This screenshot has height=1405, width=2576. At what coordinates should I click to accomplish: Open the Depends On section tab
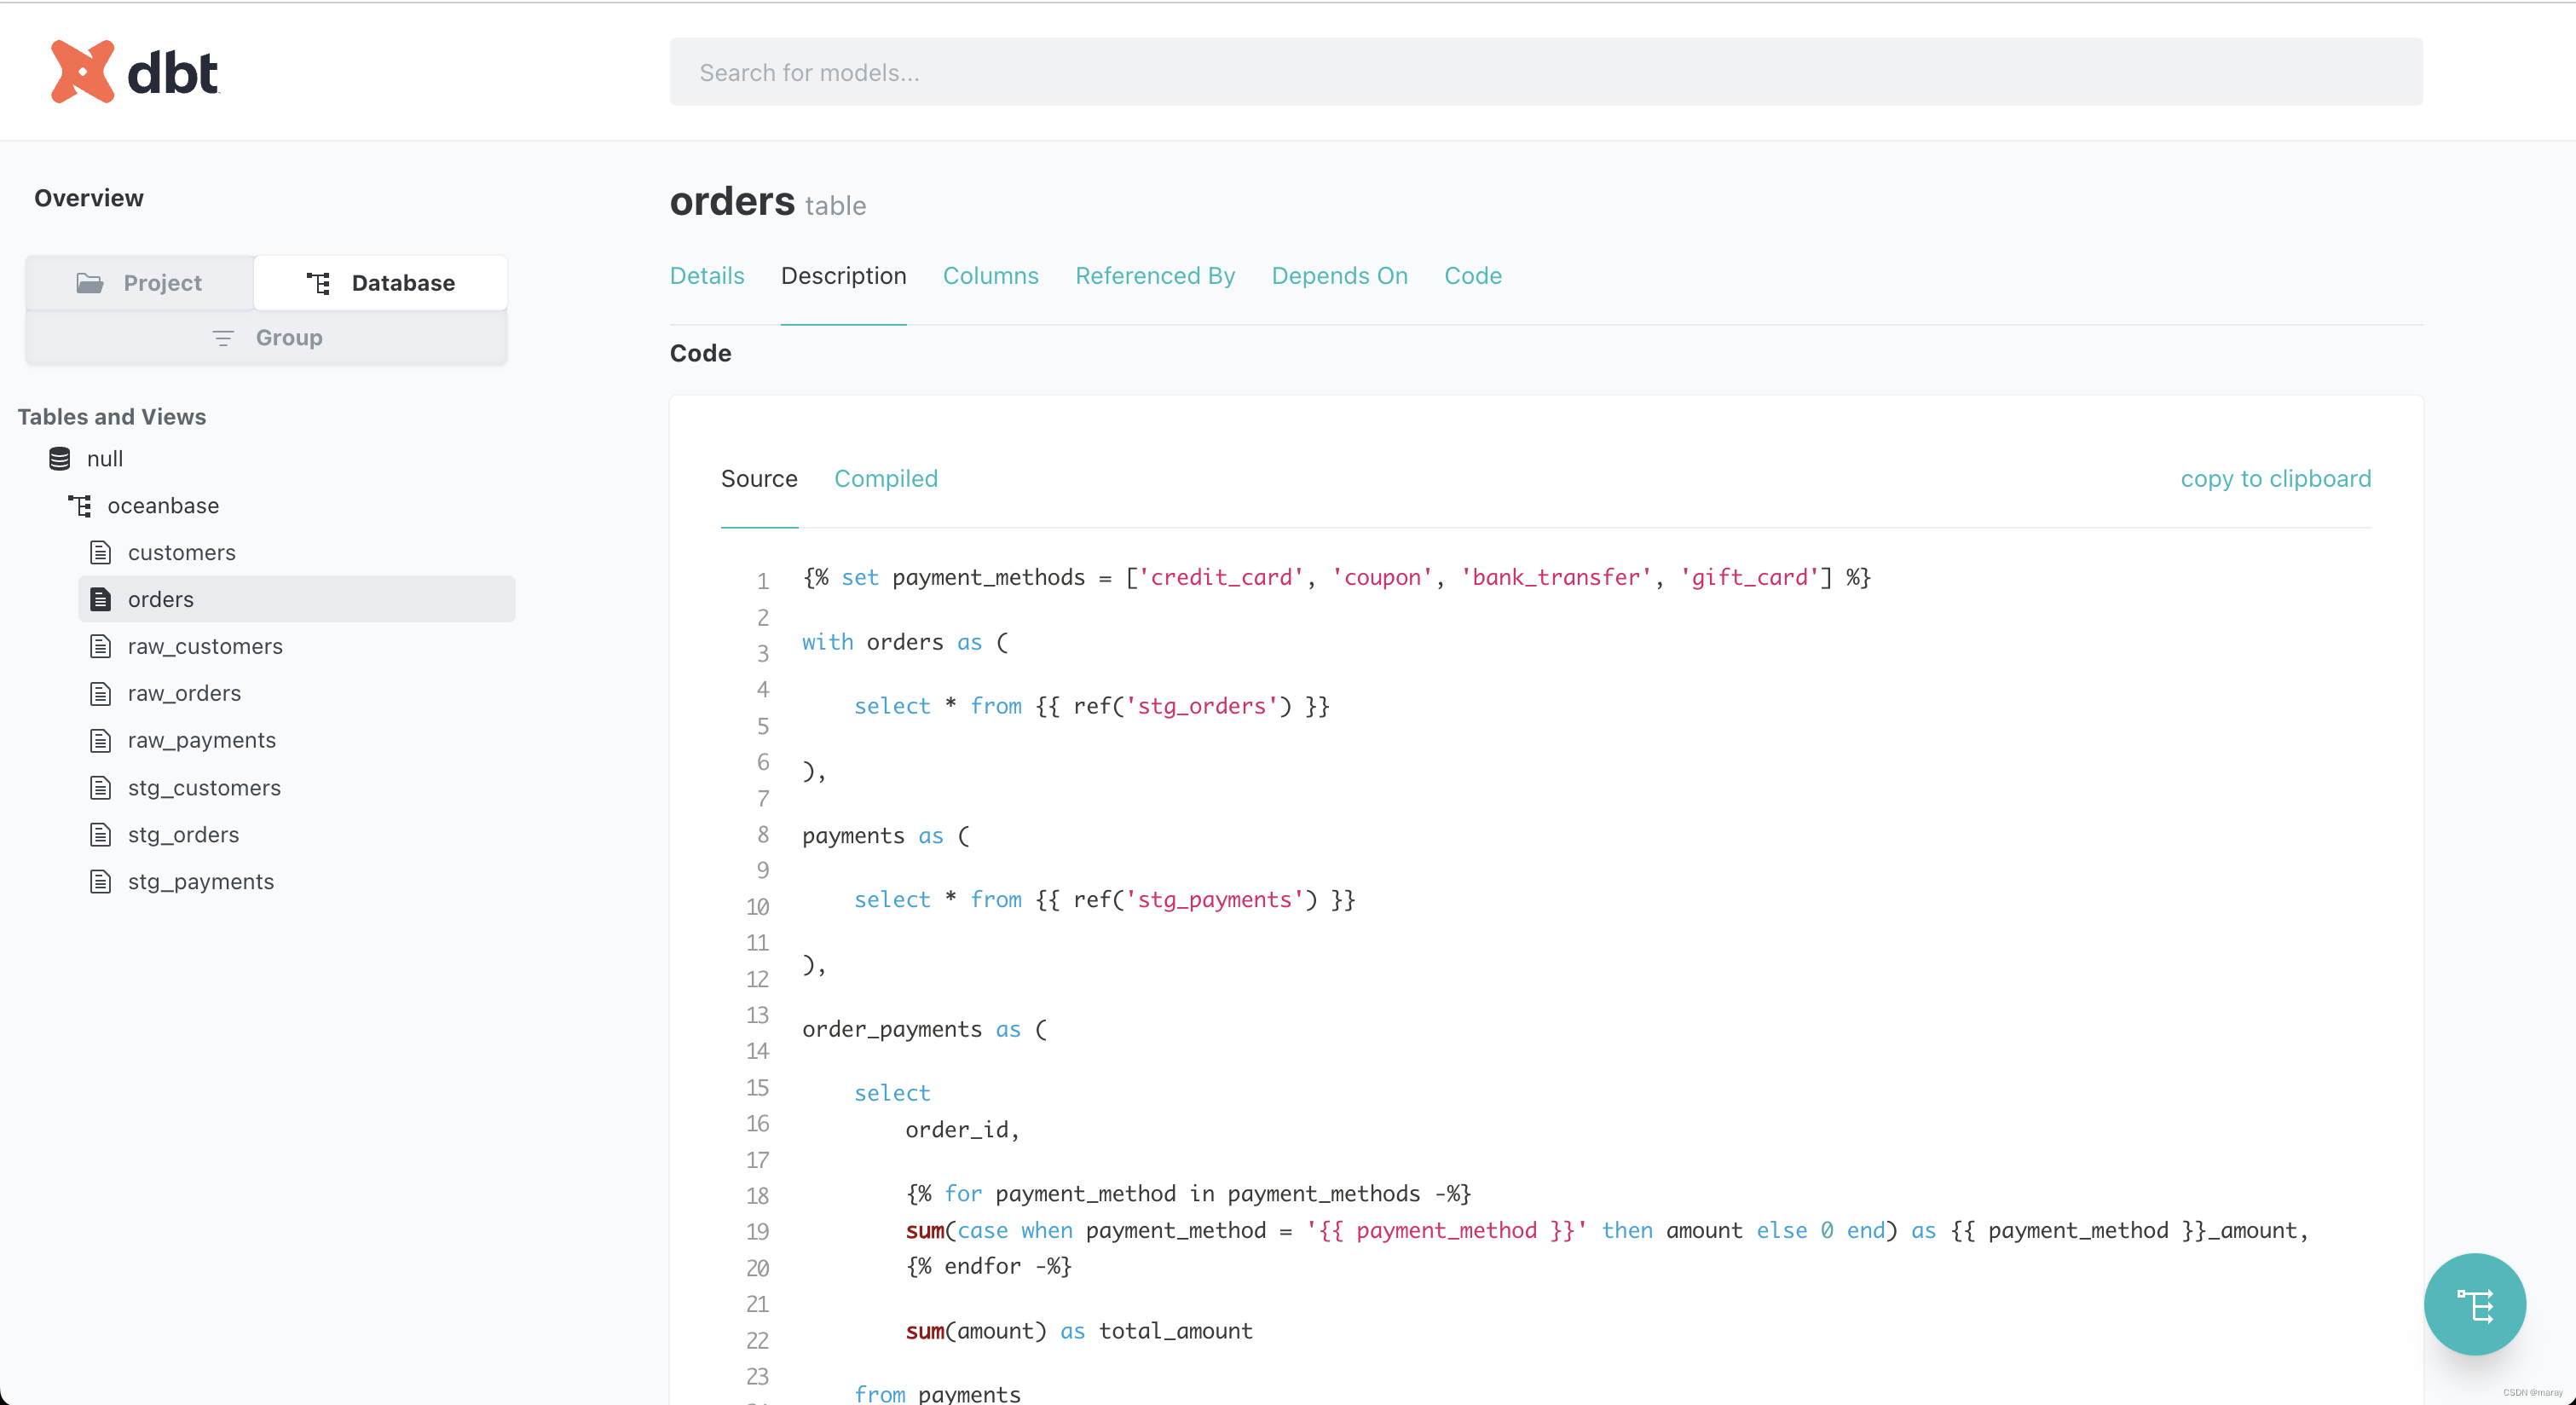pyautogui.click(x=1339, y=276)
